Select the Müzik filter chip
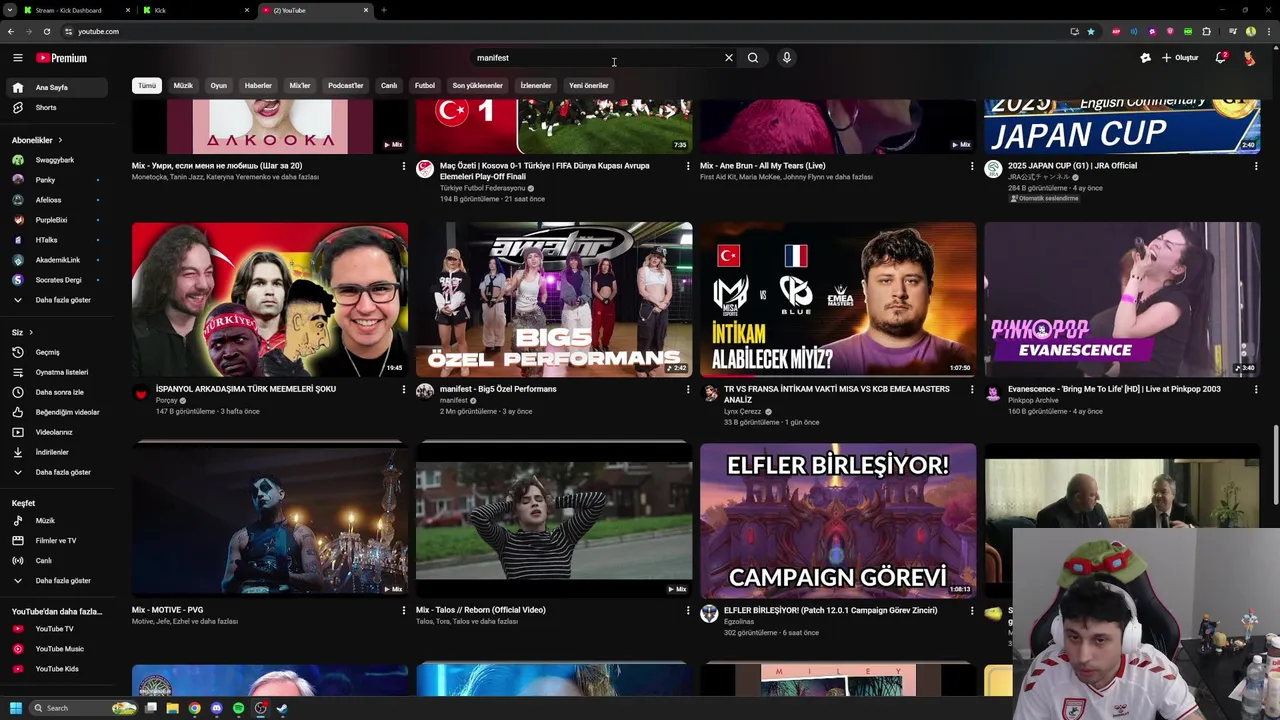The width and height of the screenshot is (1280, 720). click(x=183, y=86)
